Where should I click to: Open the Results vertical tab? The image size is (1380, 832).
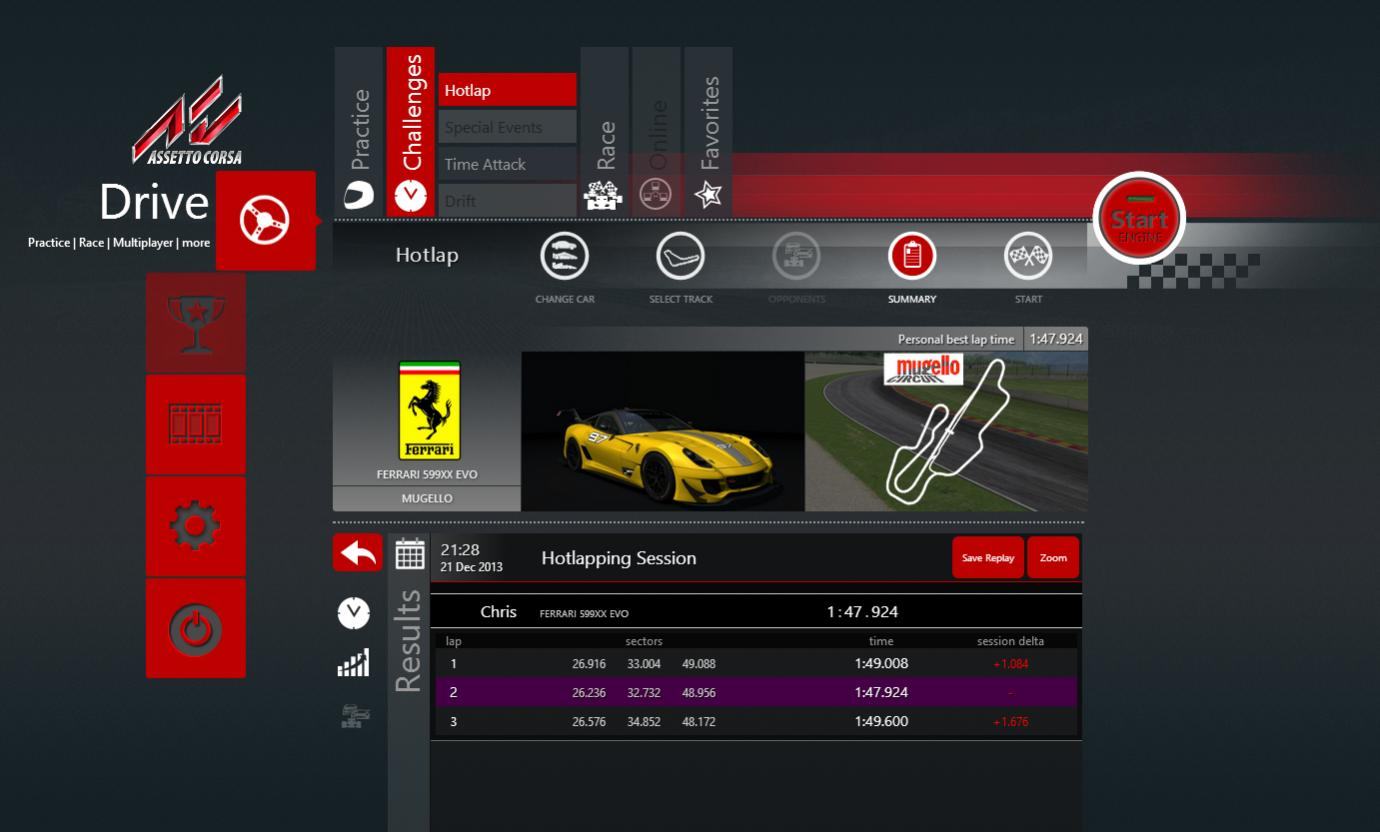[x=409, y=641]
